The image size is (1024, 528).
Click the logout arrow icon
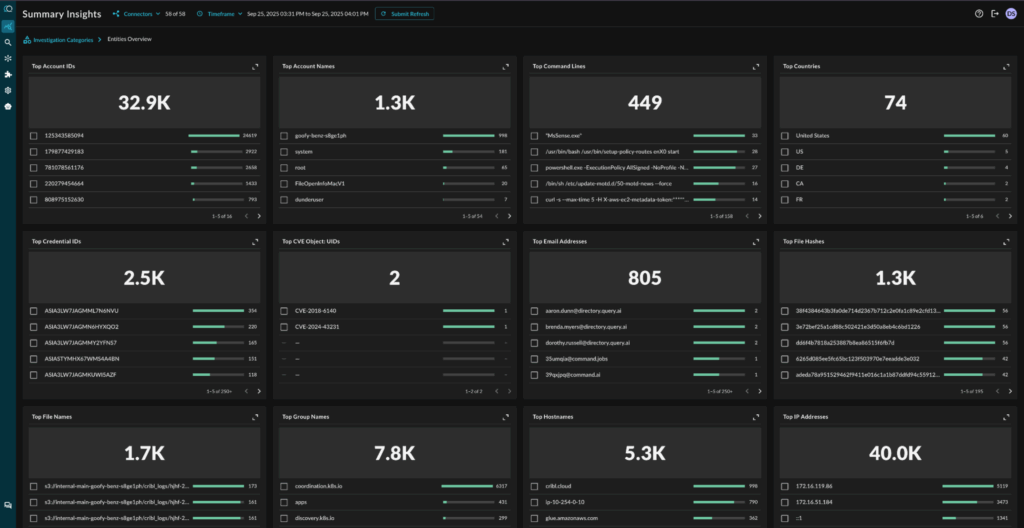tap(994, 13)
